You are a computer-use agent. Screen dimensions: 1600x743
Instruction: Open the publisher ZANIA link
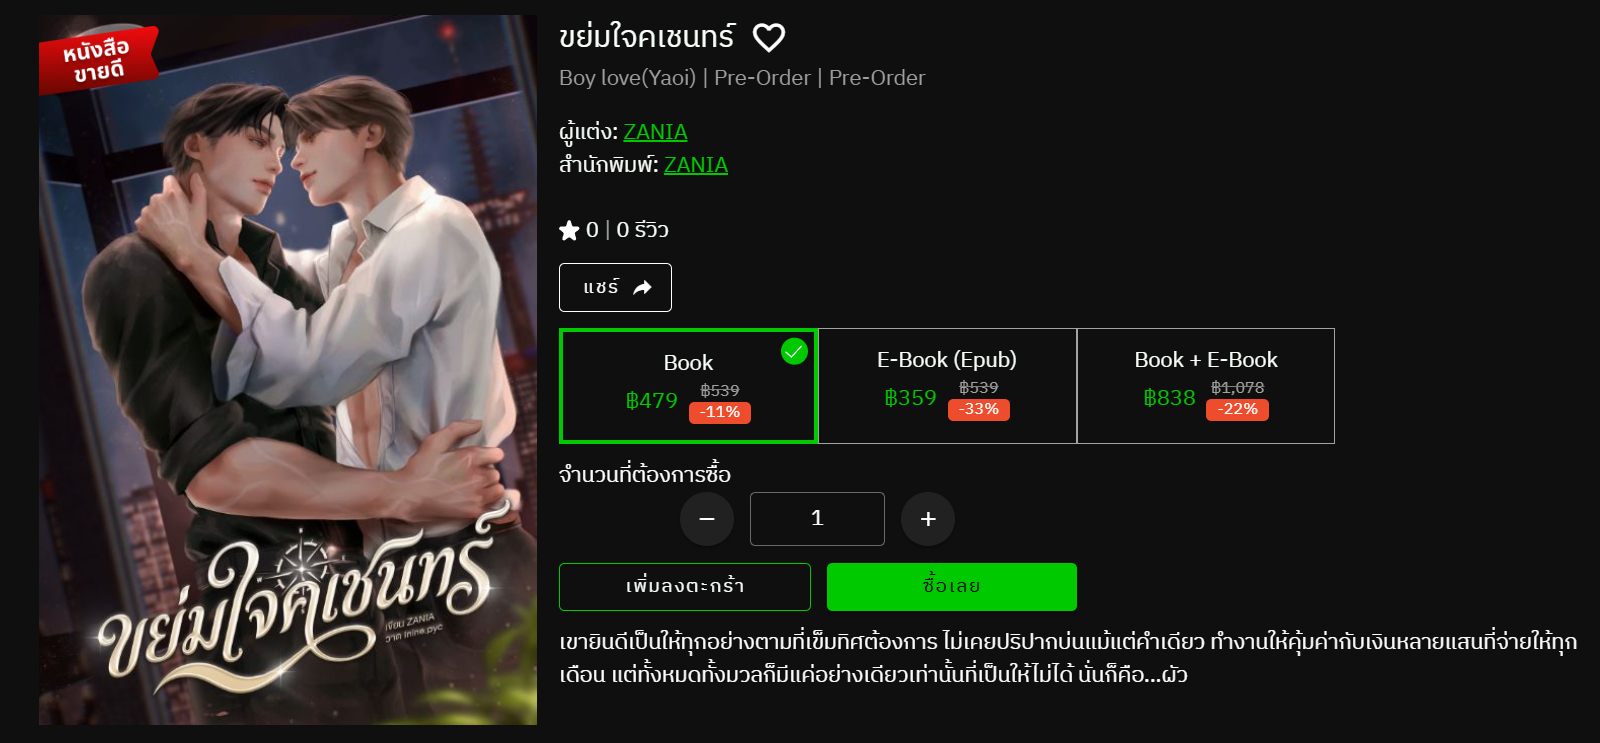point(696,165)
